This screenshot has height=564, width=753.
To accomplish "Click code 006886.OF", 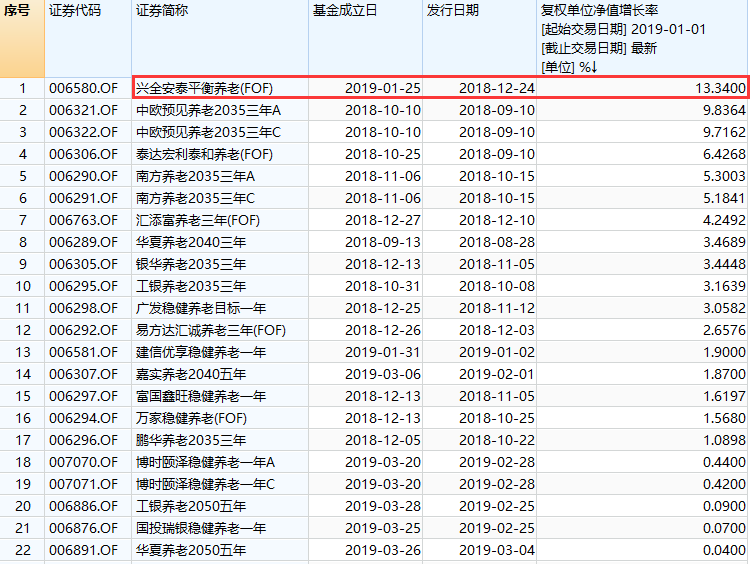I will (83, 507).
